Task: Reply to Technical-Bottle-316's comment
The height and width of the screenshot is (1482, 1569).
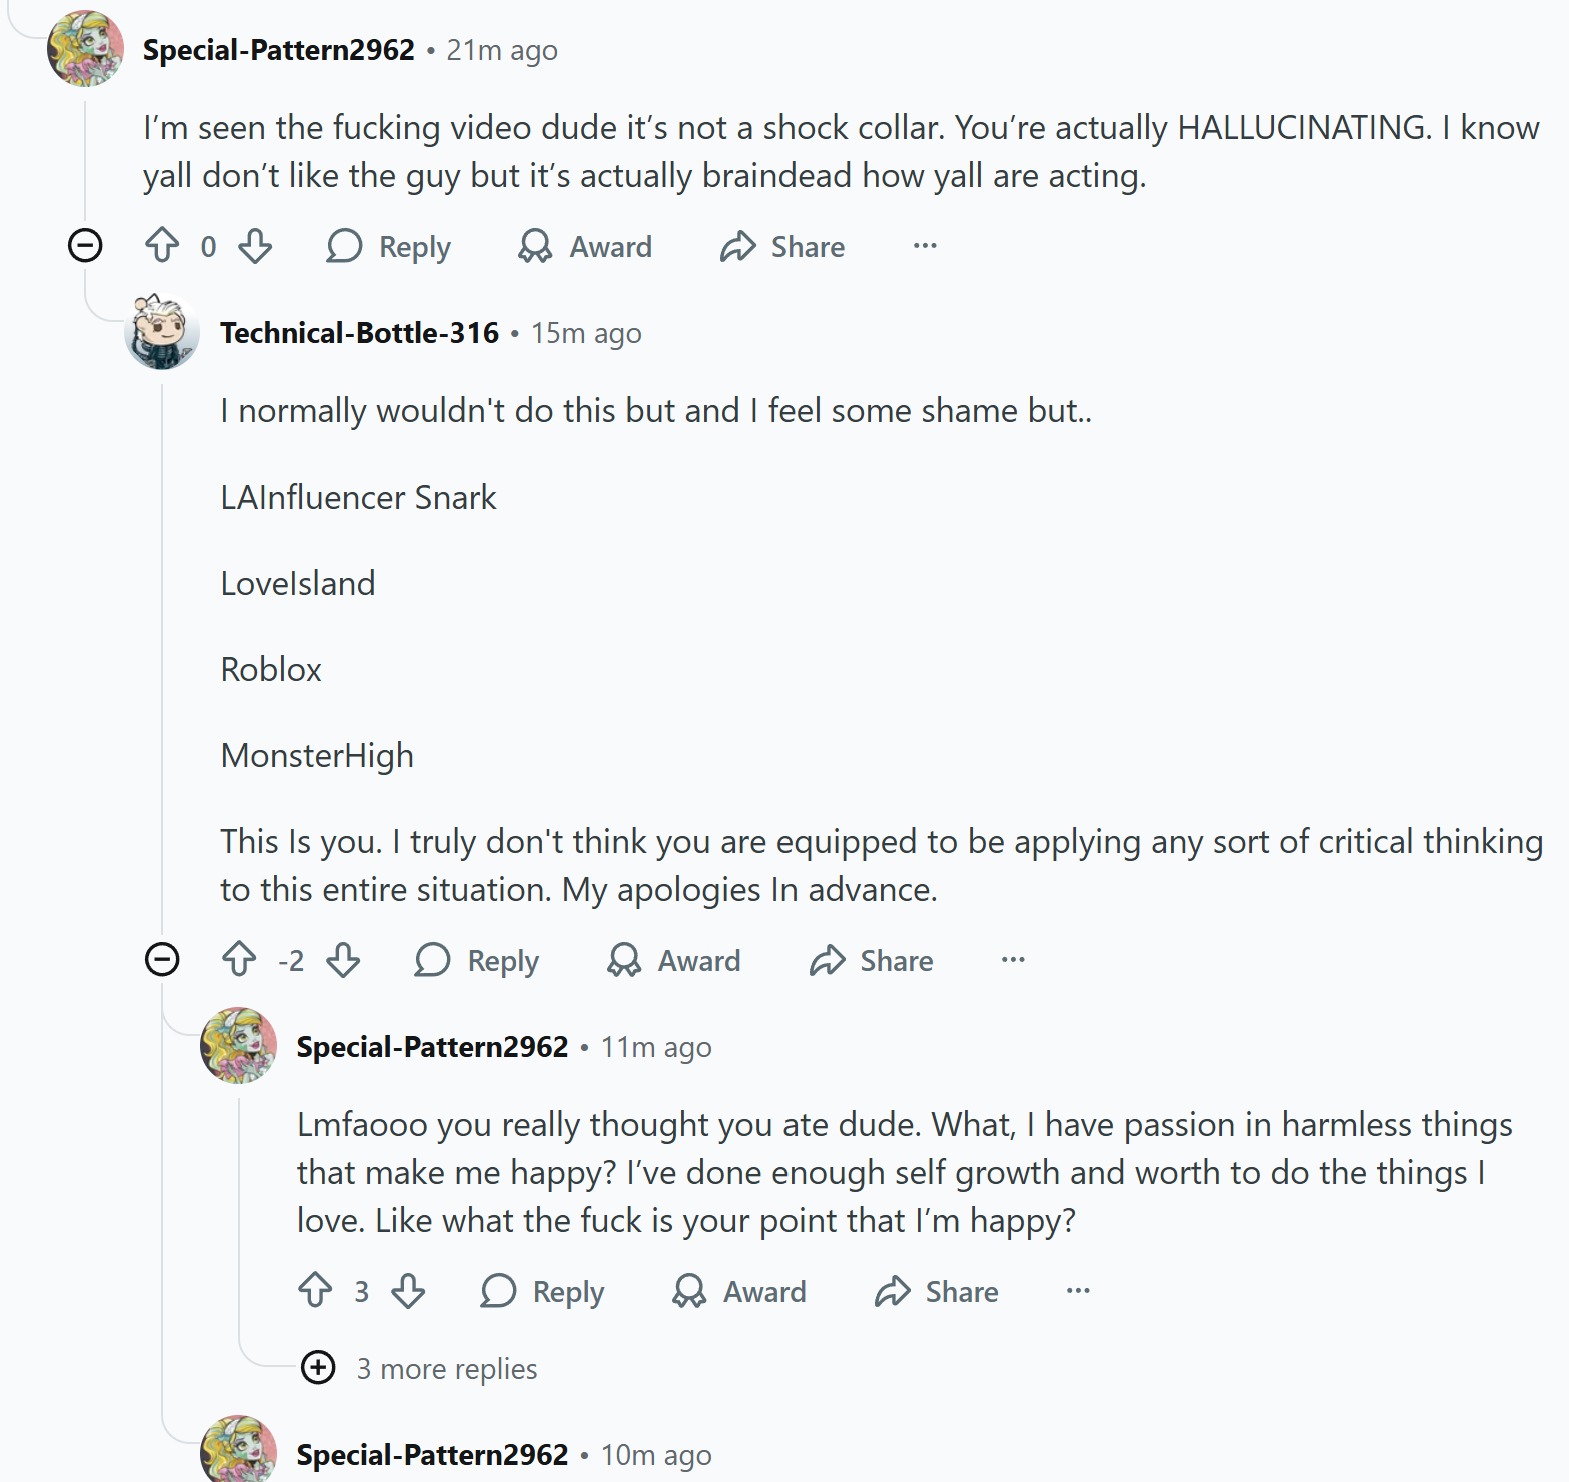Action: [477, 960]
